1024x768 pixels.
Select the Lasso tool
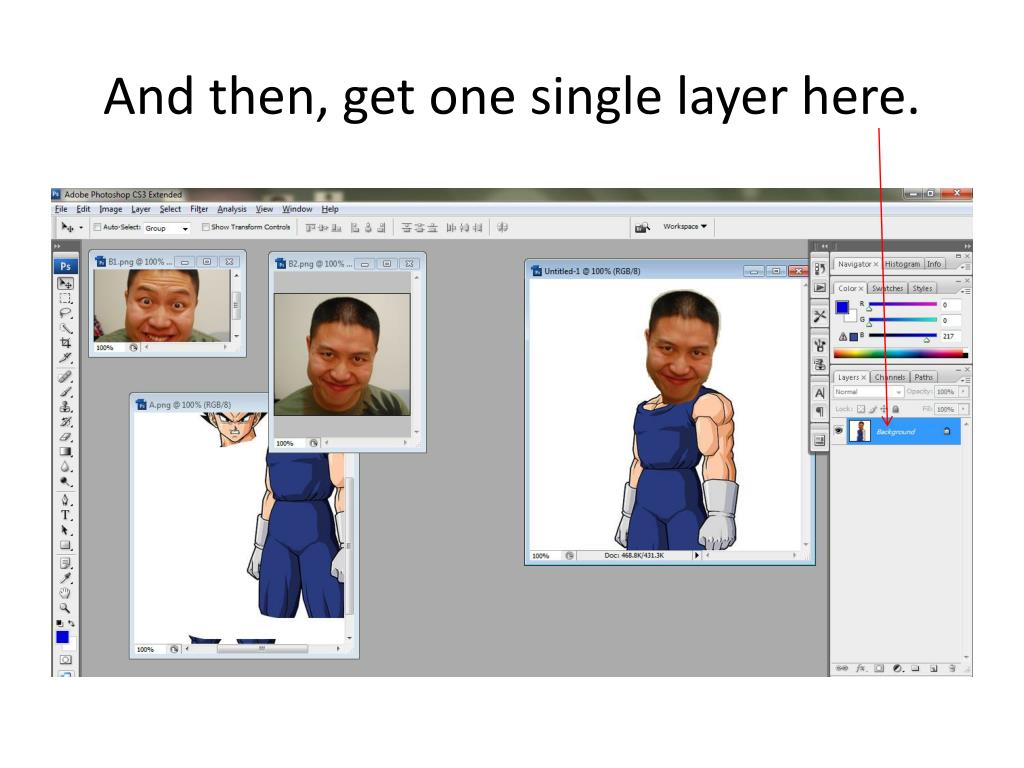point(65,313)
